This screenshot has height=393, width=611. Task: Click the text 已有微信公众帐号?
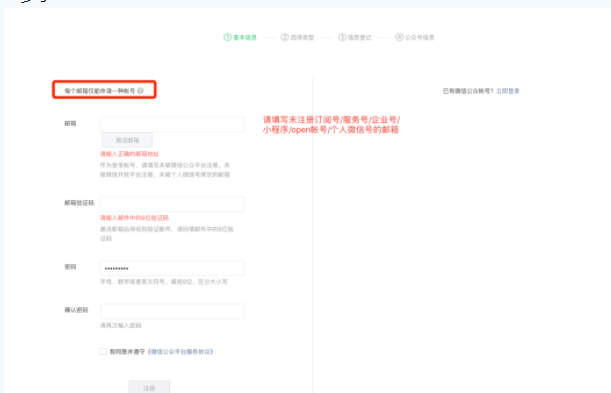(x=468, y=91)
